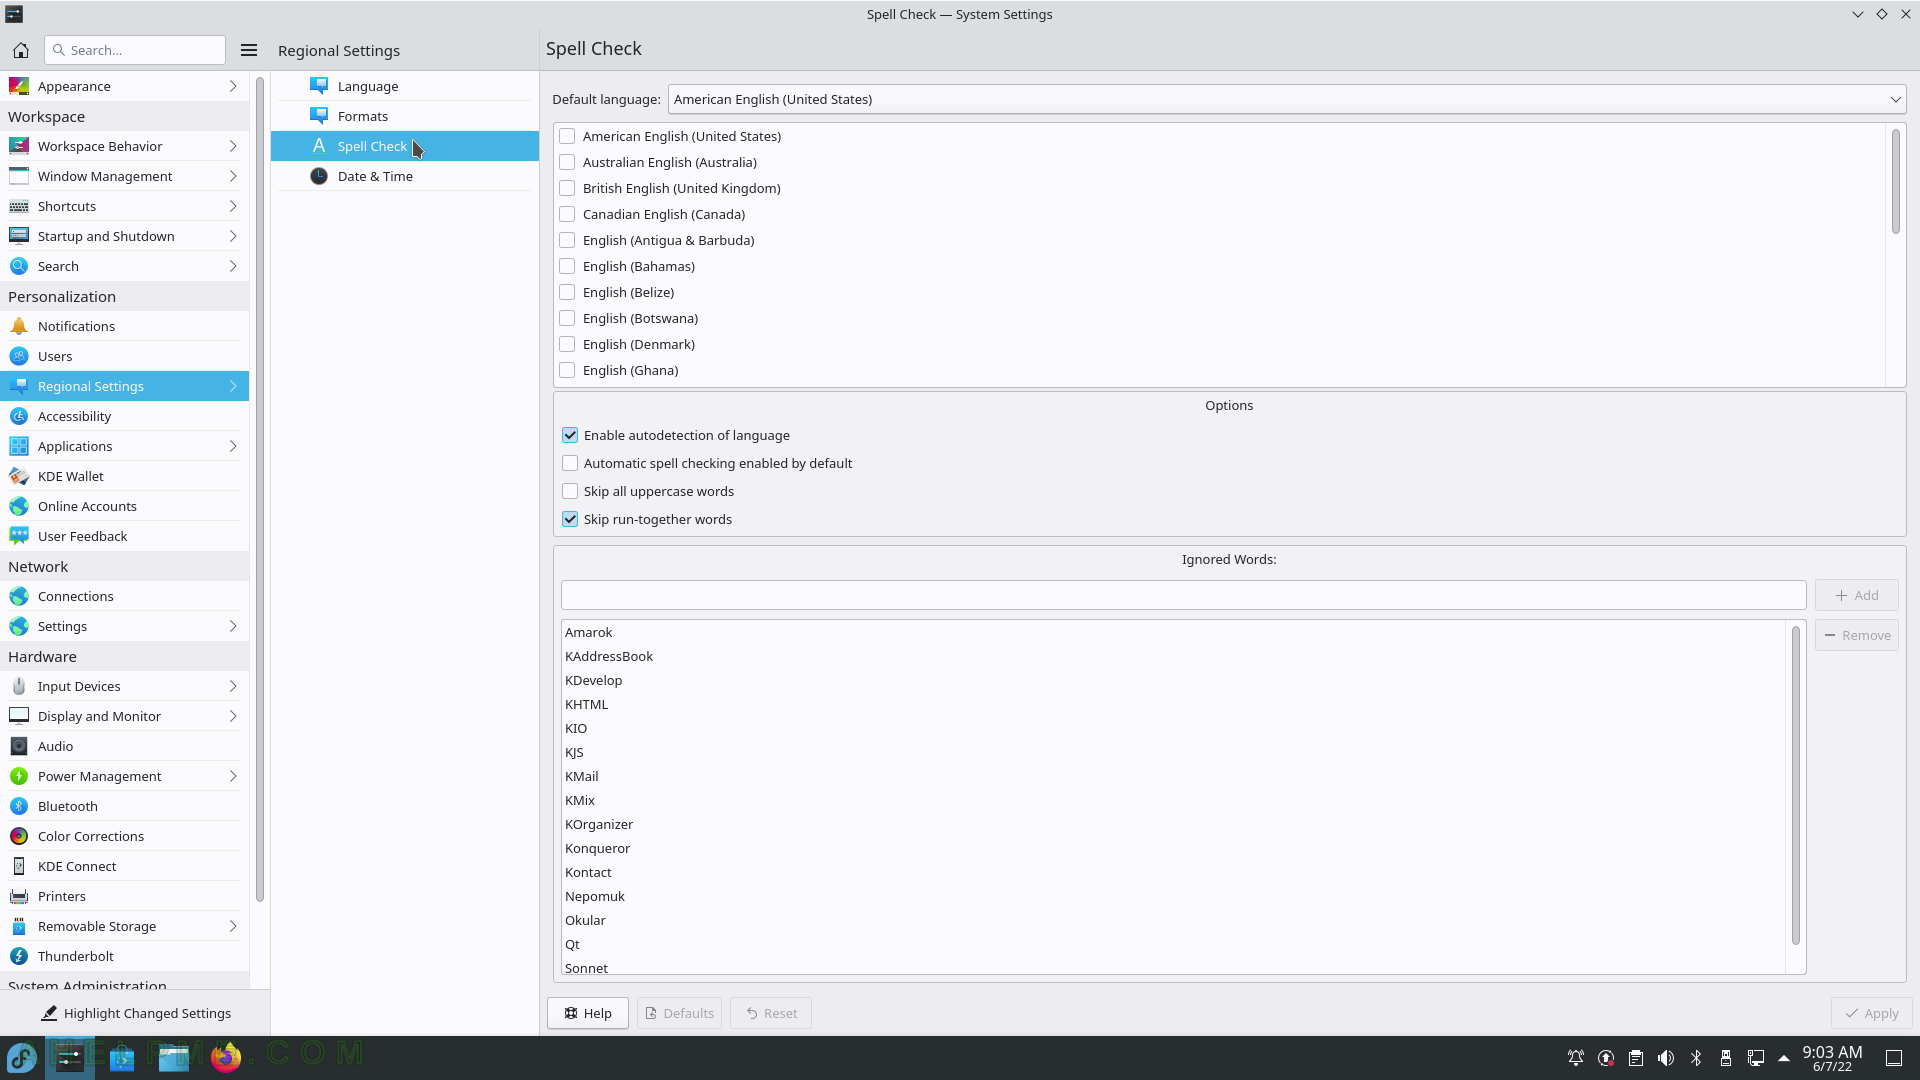Select the Date & Time page
The width and height of the screenshot is (1920, 1080).
tap(405, 176)
